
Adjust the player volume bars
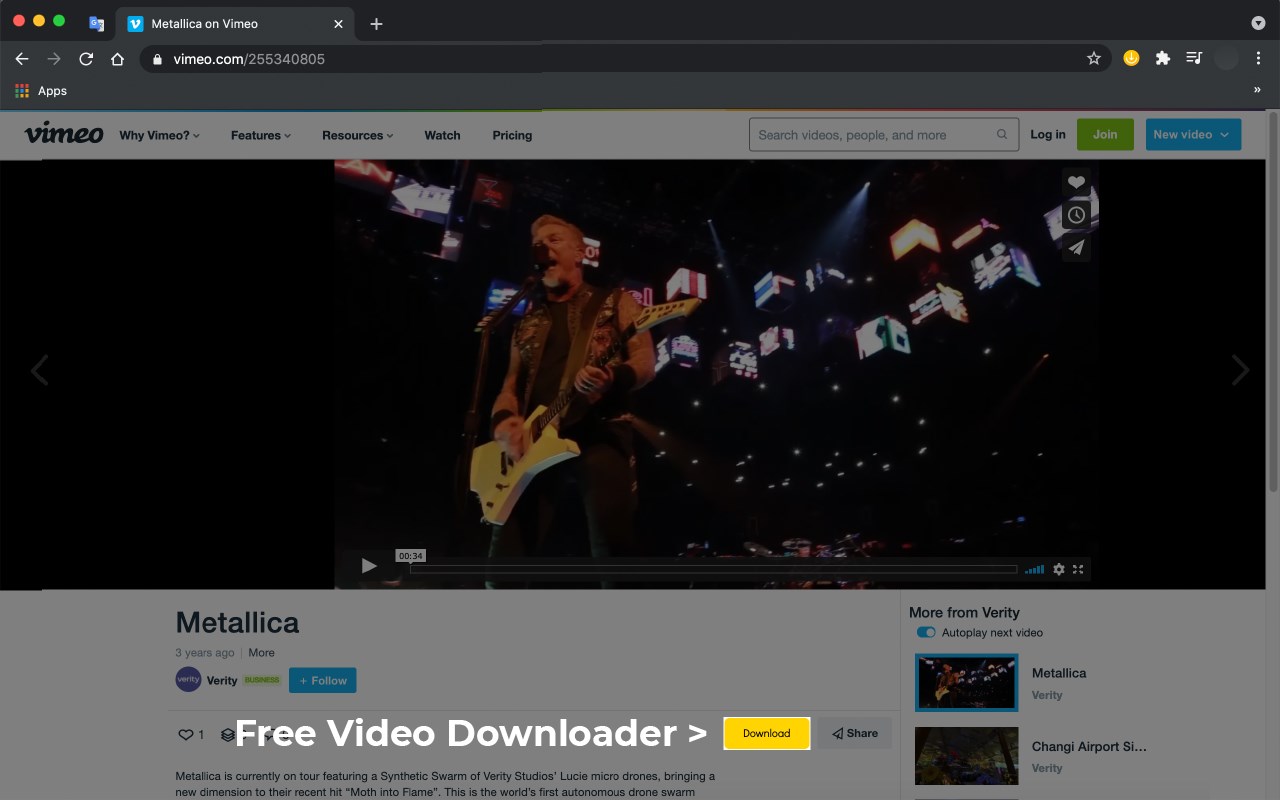click(1035, 569)
